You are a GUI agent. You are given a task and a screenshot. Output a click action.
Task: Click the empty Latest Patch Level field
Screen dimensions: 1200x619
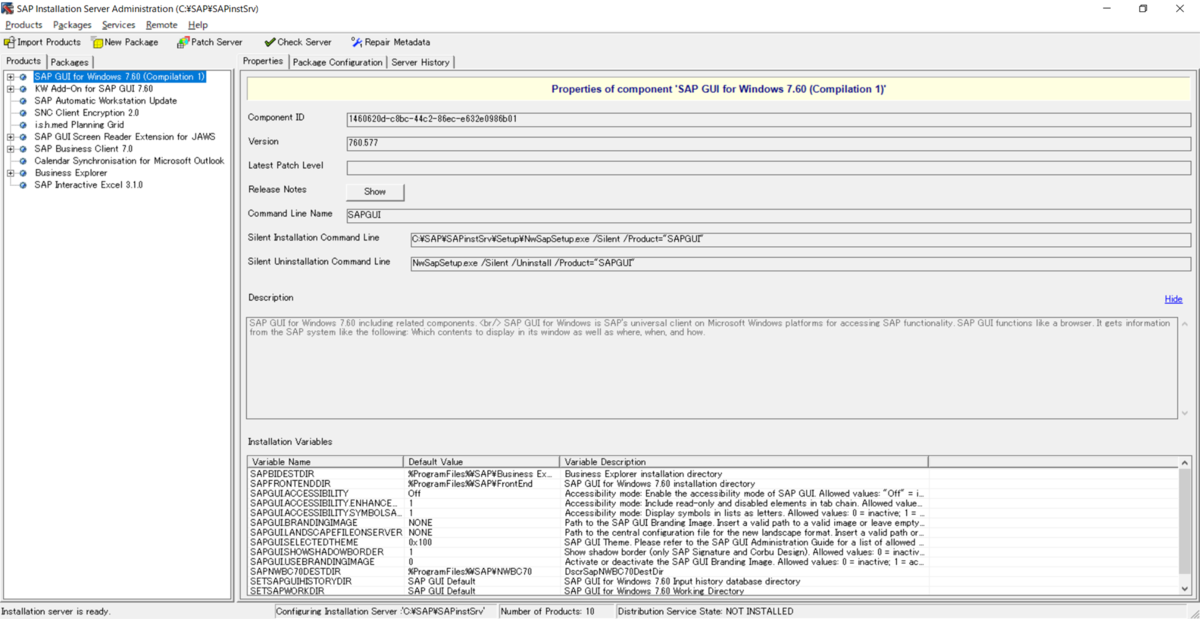pyautogui.click(x=768, y=167)
